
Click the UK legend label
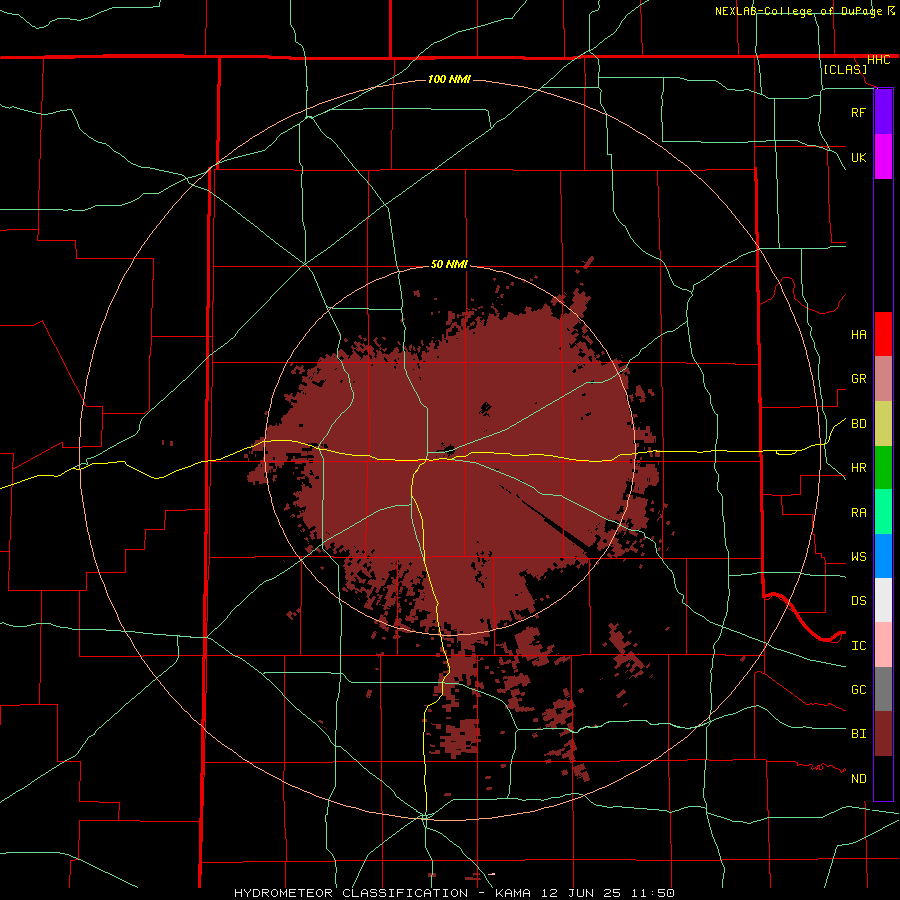858,157
